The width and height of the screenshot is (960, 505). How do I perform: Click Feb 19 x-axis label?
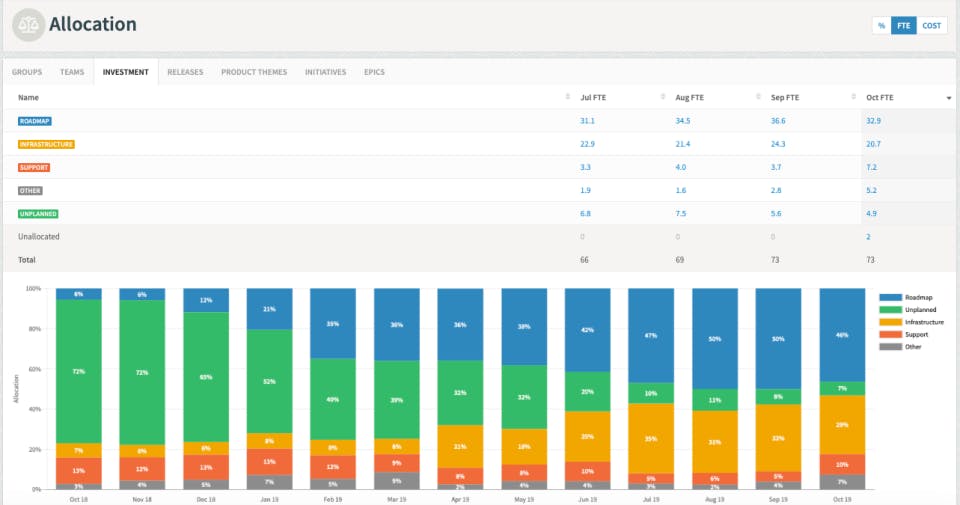[333, 499]
